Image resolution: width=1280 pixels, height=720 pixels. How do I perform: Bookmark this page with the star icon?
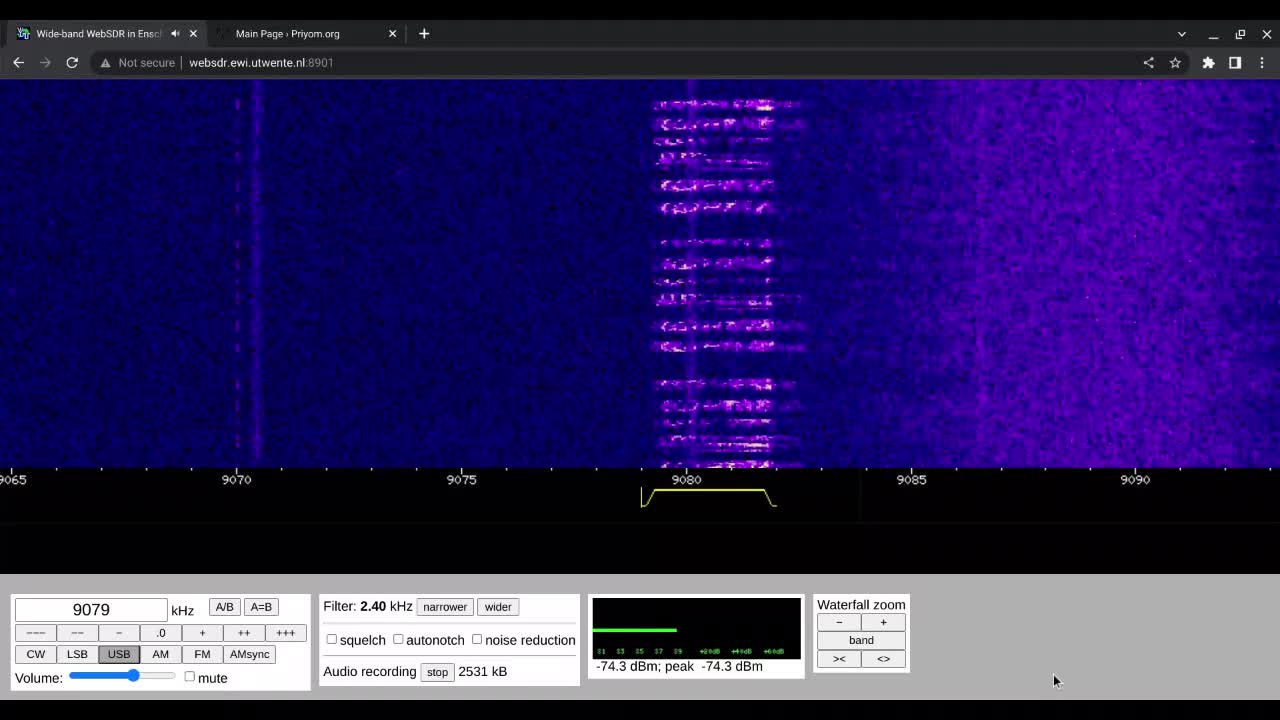coord(1175,62)
